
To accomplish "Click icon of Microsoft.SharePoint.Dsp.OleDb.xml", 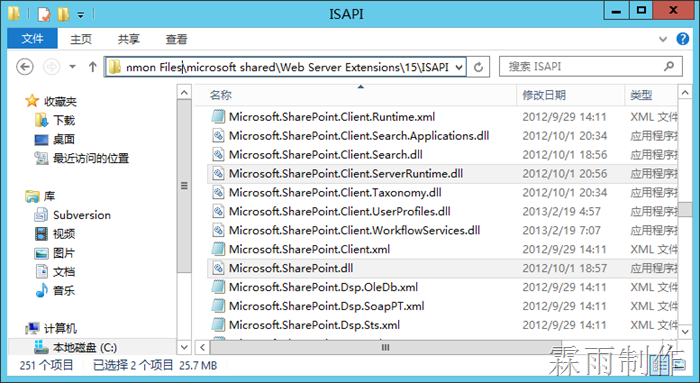I will click(x=218, y=287).
